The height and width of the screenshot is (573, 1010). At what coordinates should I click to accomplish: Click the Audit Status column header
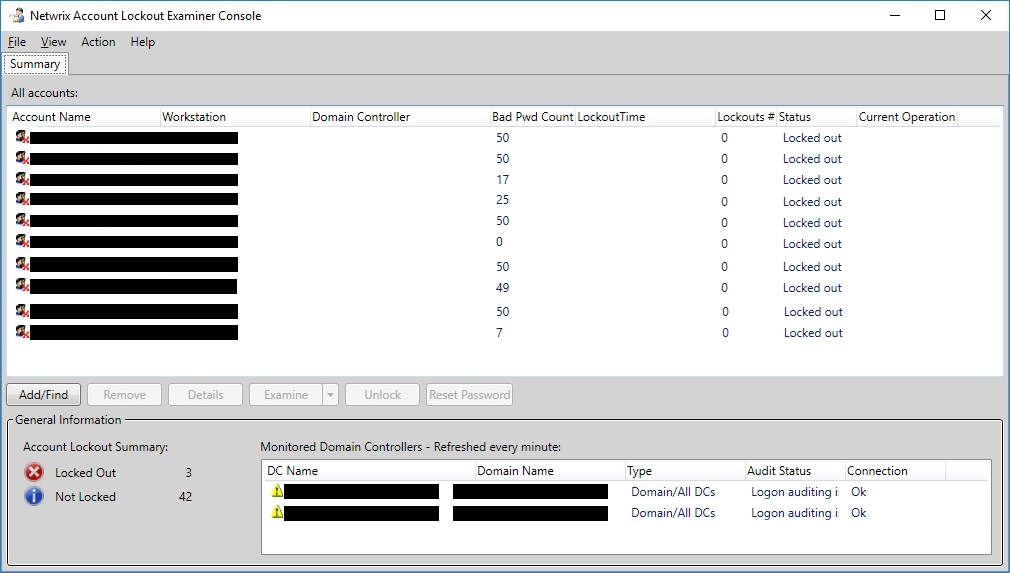click(x=795, y=471)
